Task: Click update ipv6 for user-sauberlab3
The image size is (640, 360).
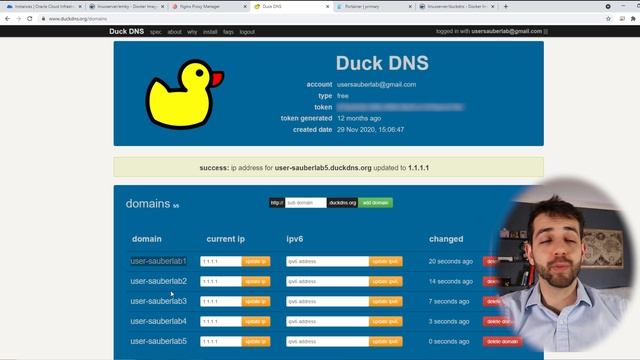Action: (x=386, y=301)
